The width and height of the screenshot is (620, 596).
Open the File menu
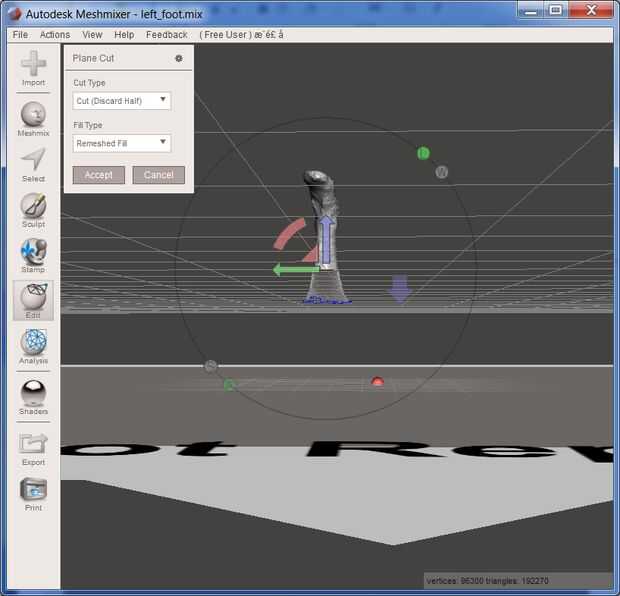click(x=20, y=35)
